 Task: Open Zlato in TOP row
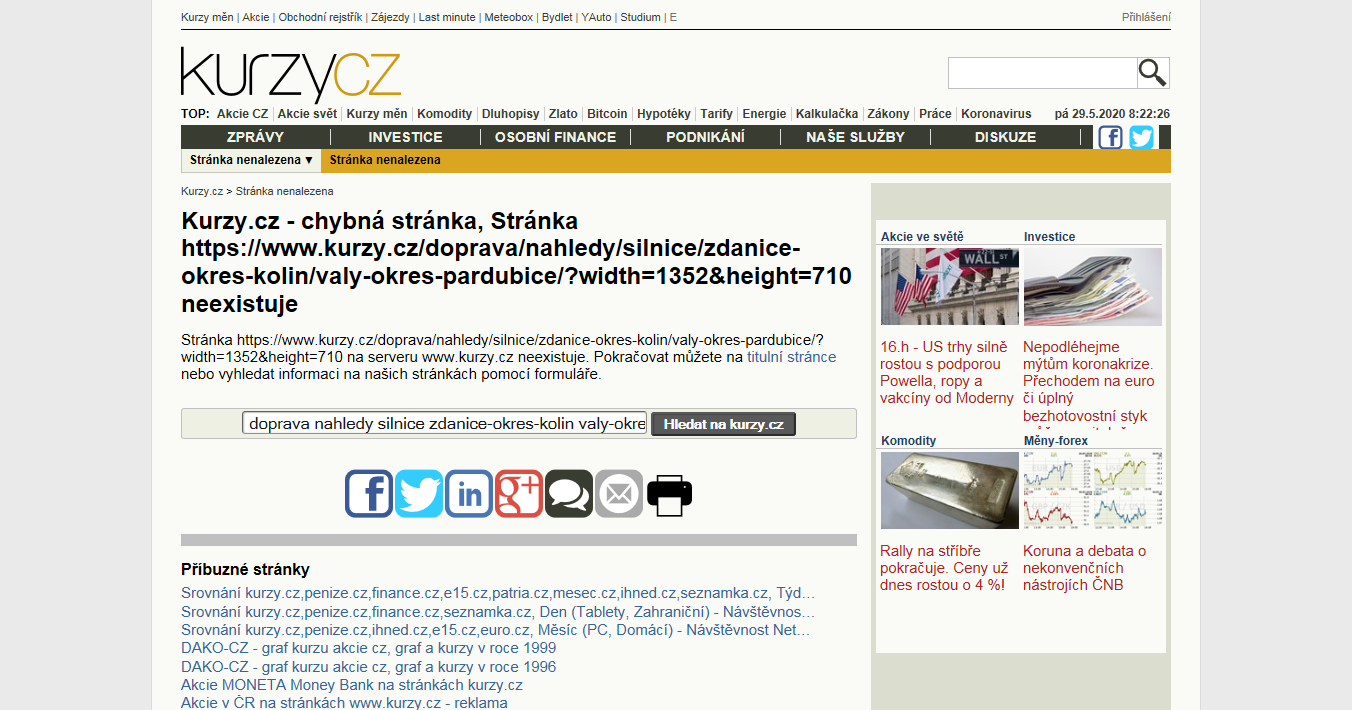point(563,114)
